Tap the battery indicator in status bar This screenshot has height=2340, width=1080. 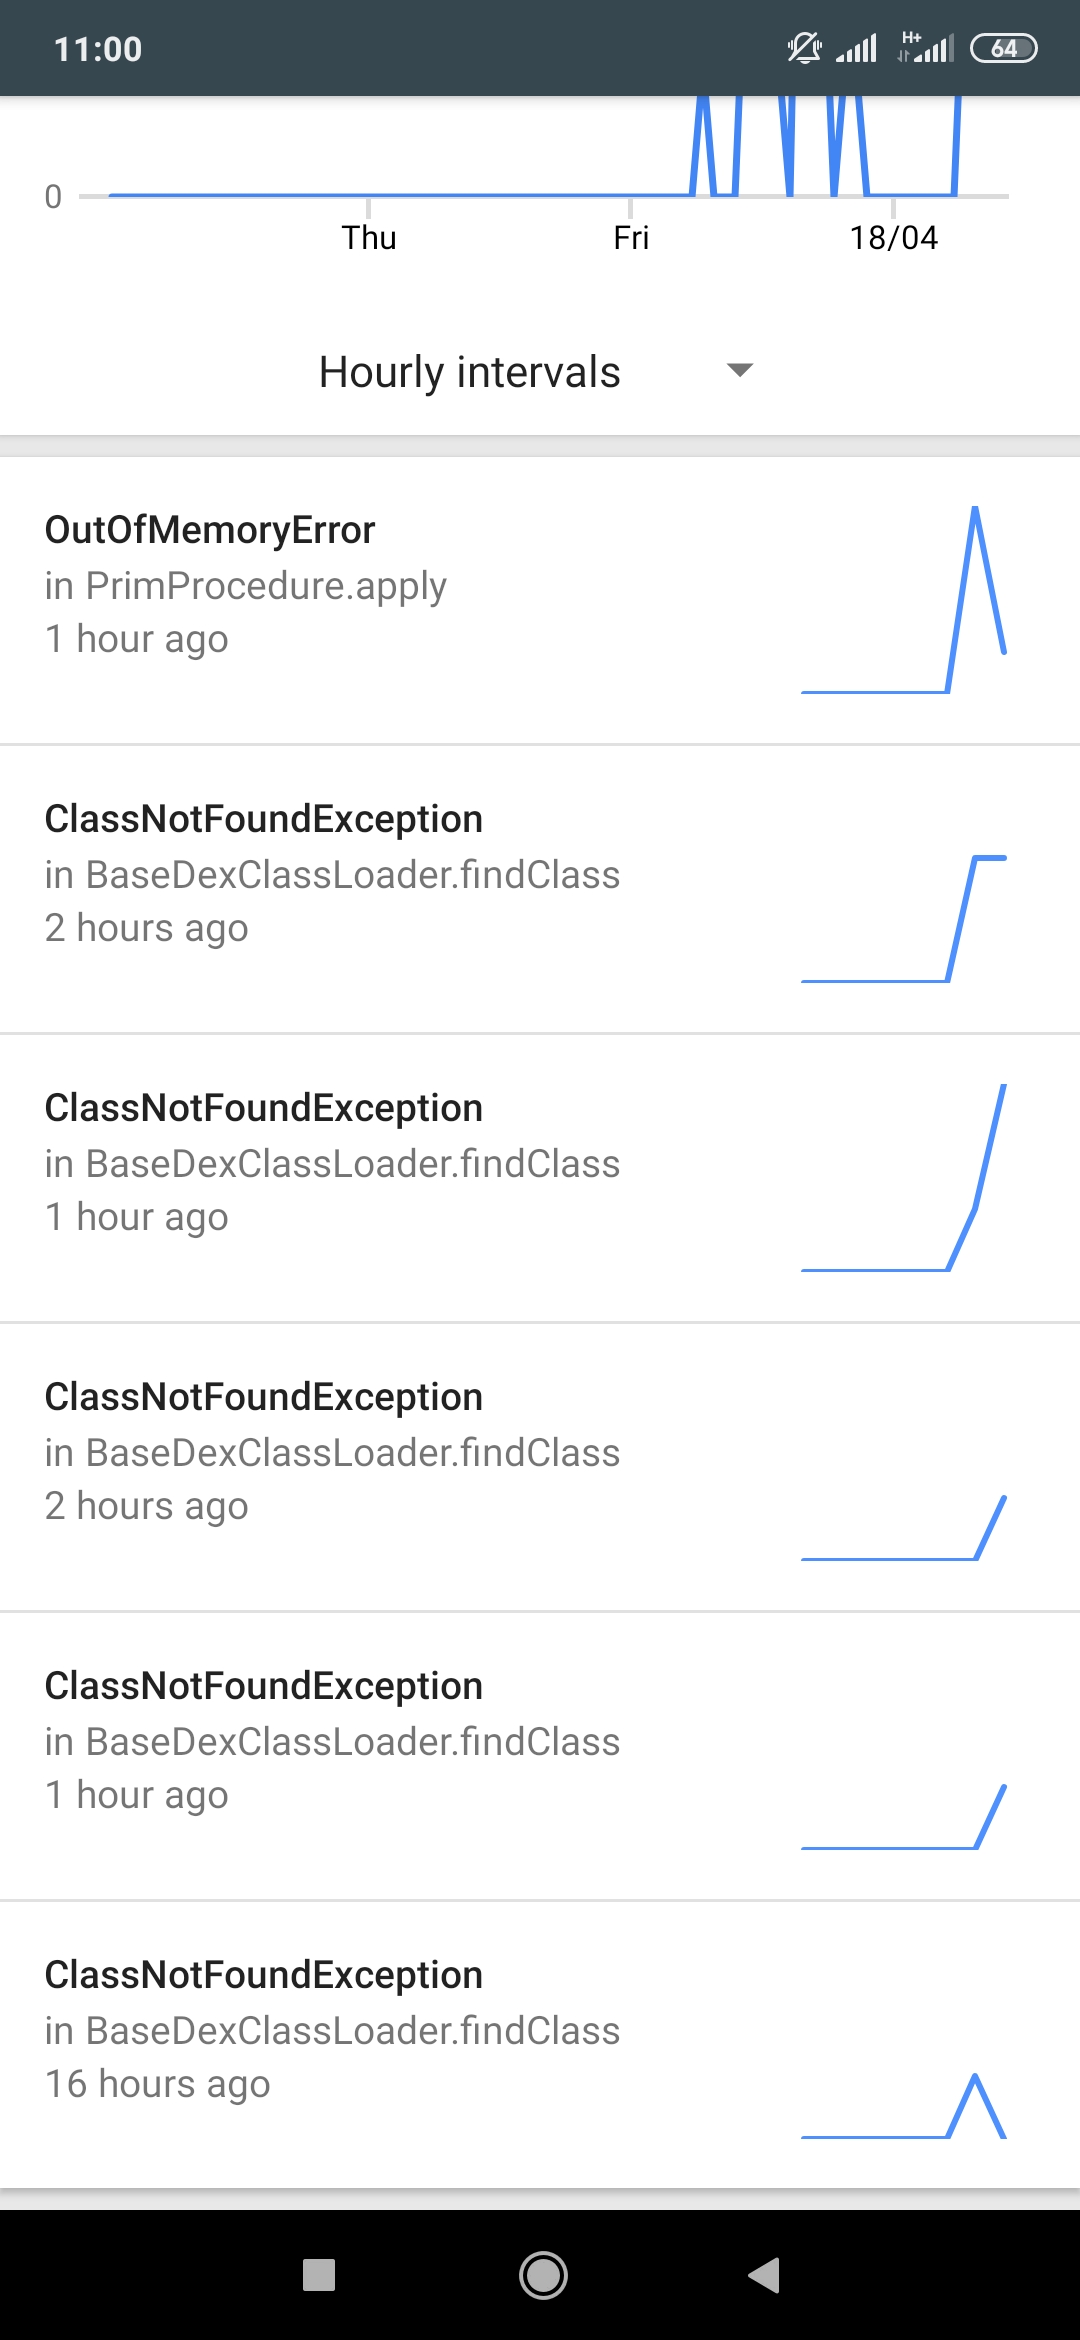1004,48
